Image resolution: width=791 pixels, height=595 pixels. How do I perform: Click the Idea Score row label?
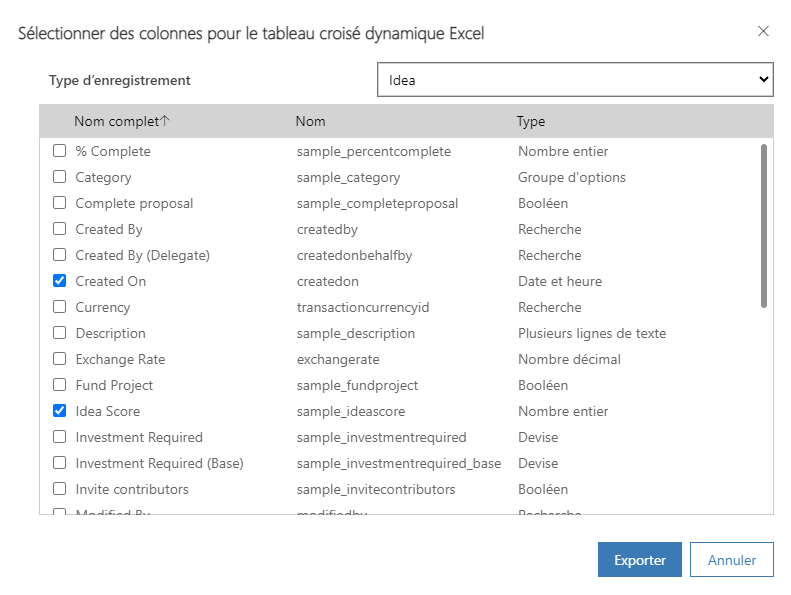click(x=107, y=411)
